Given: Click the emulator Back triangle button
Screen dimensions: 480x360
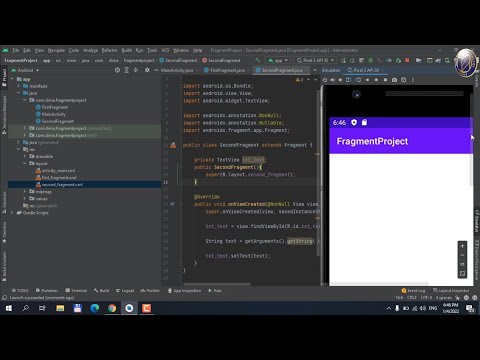Looking at the screenshot, I should [x=367, y=80].
